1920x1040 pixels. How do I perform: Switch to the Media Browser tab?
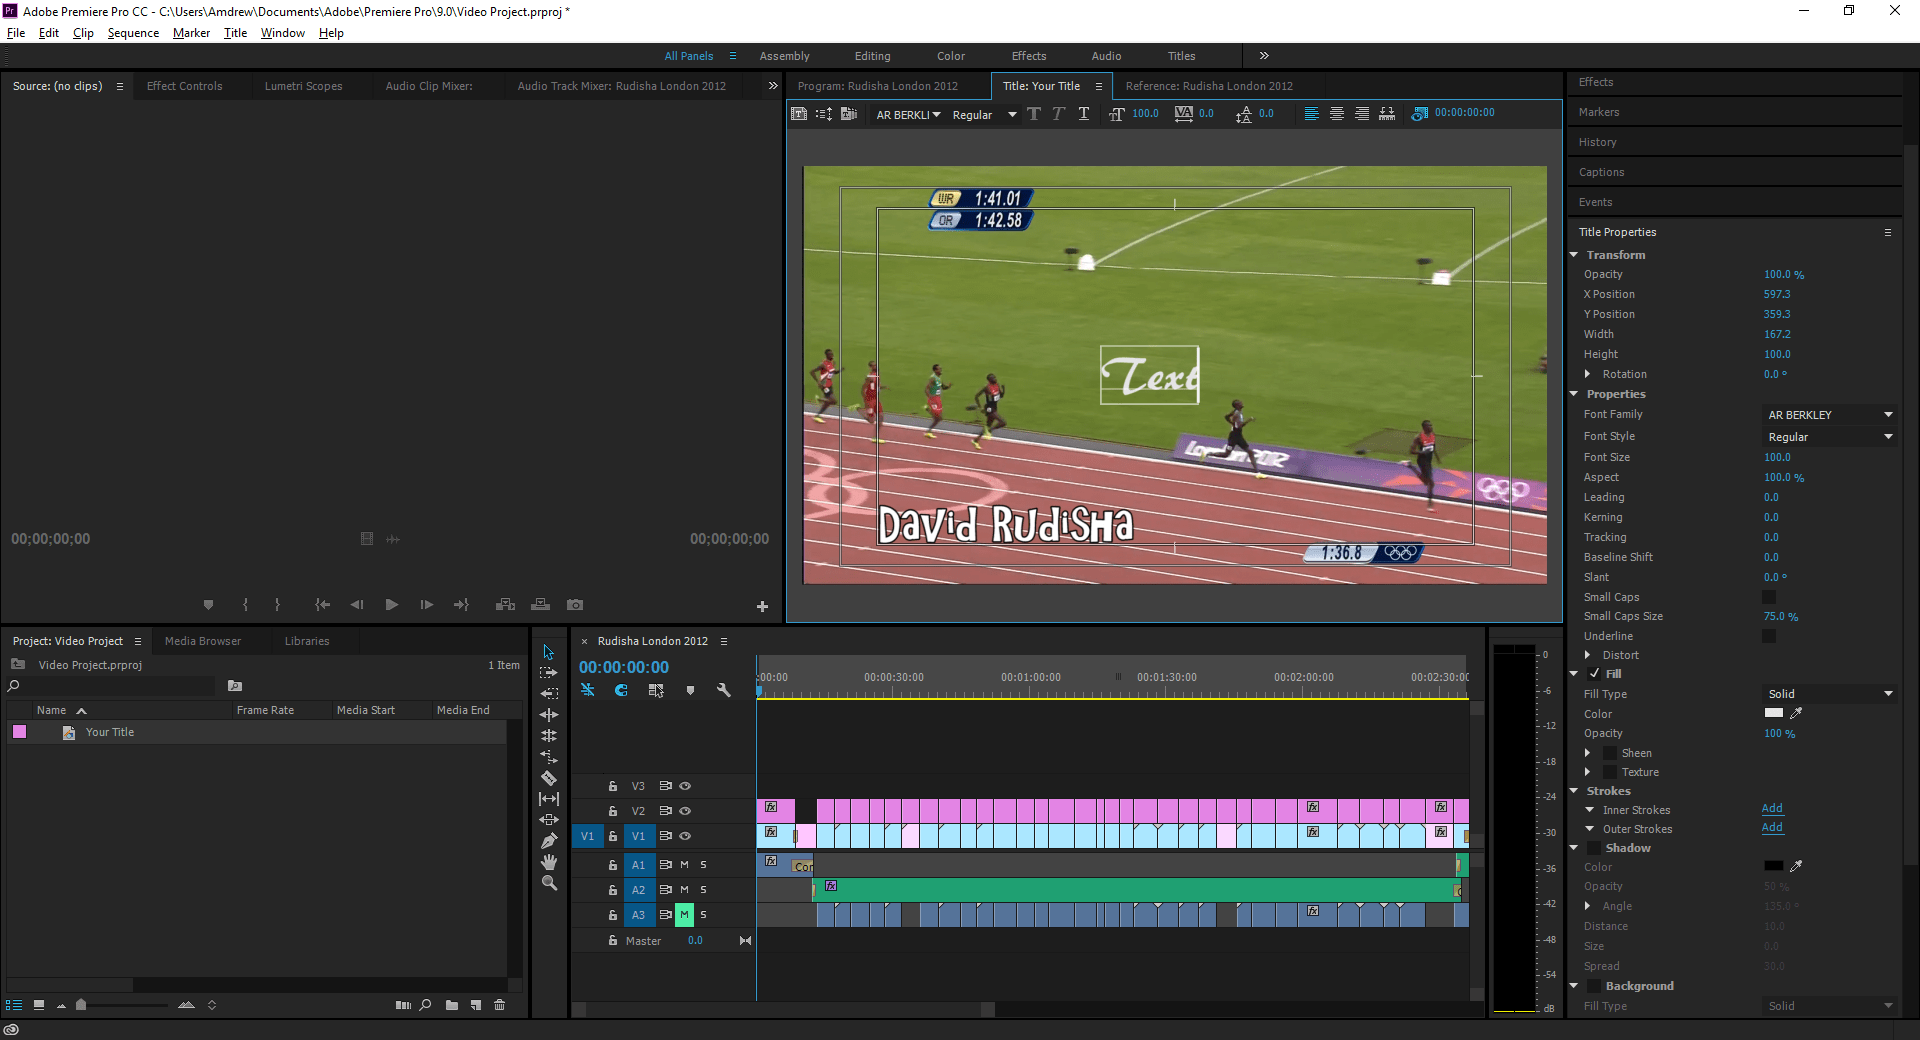click(x=203, y=641)
